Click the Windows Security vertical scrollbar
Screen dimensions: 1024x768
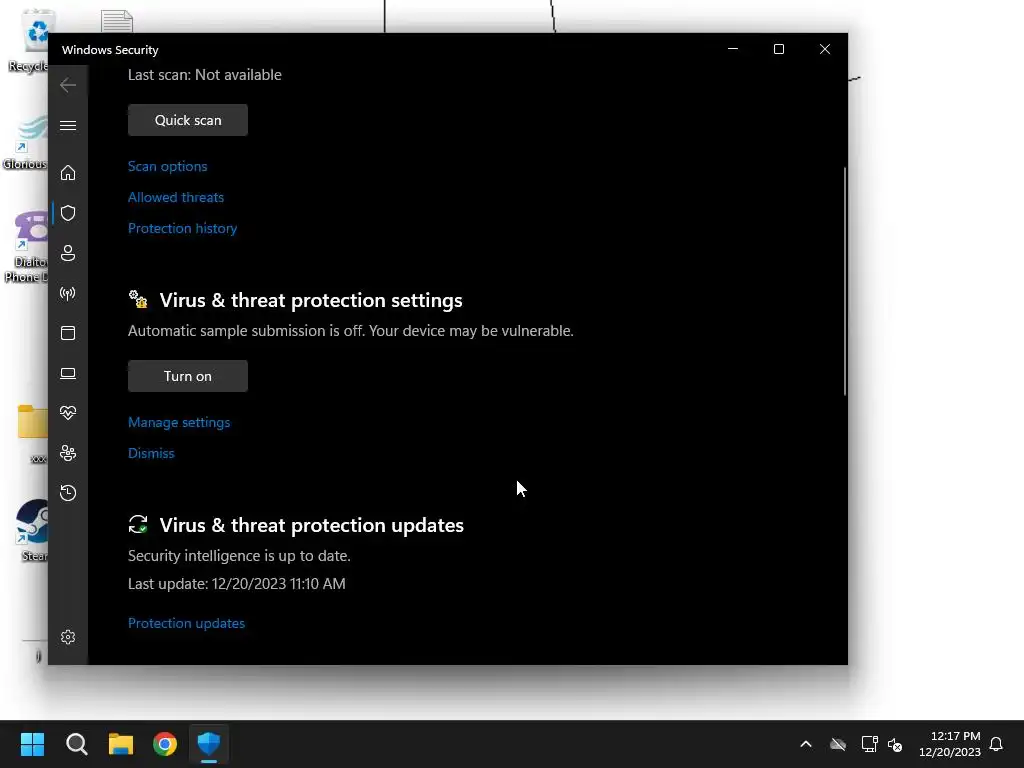click(x=845, y=281)
